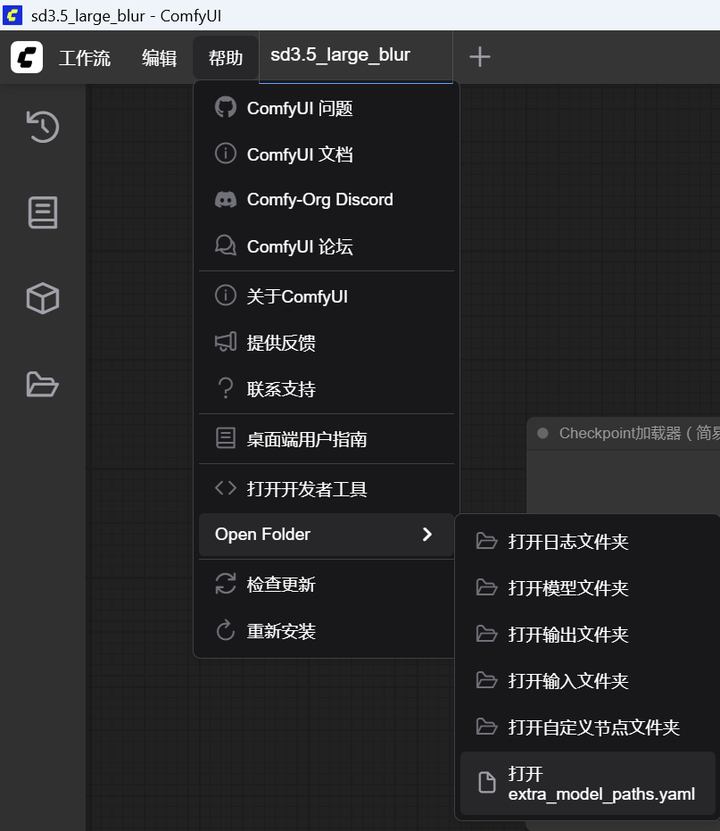Click the folder icon beside 打开输出文件夹
Screen dimensions: 720x831
486,634
